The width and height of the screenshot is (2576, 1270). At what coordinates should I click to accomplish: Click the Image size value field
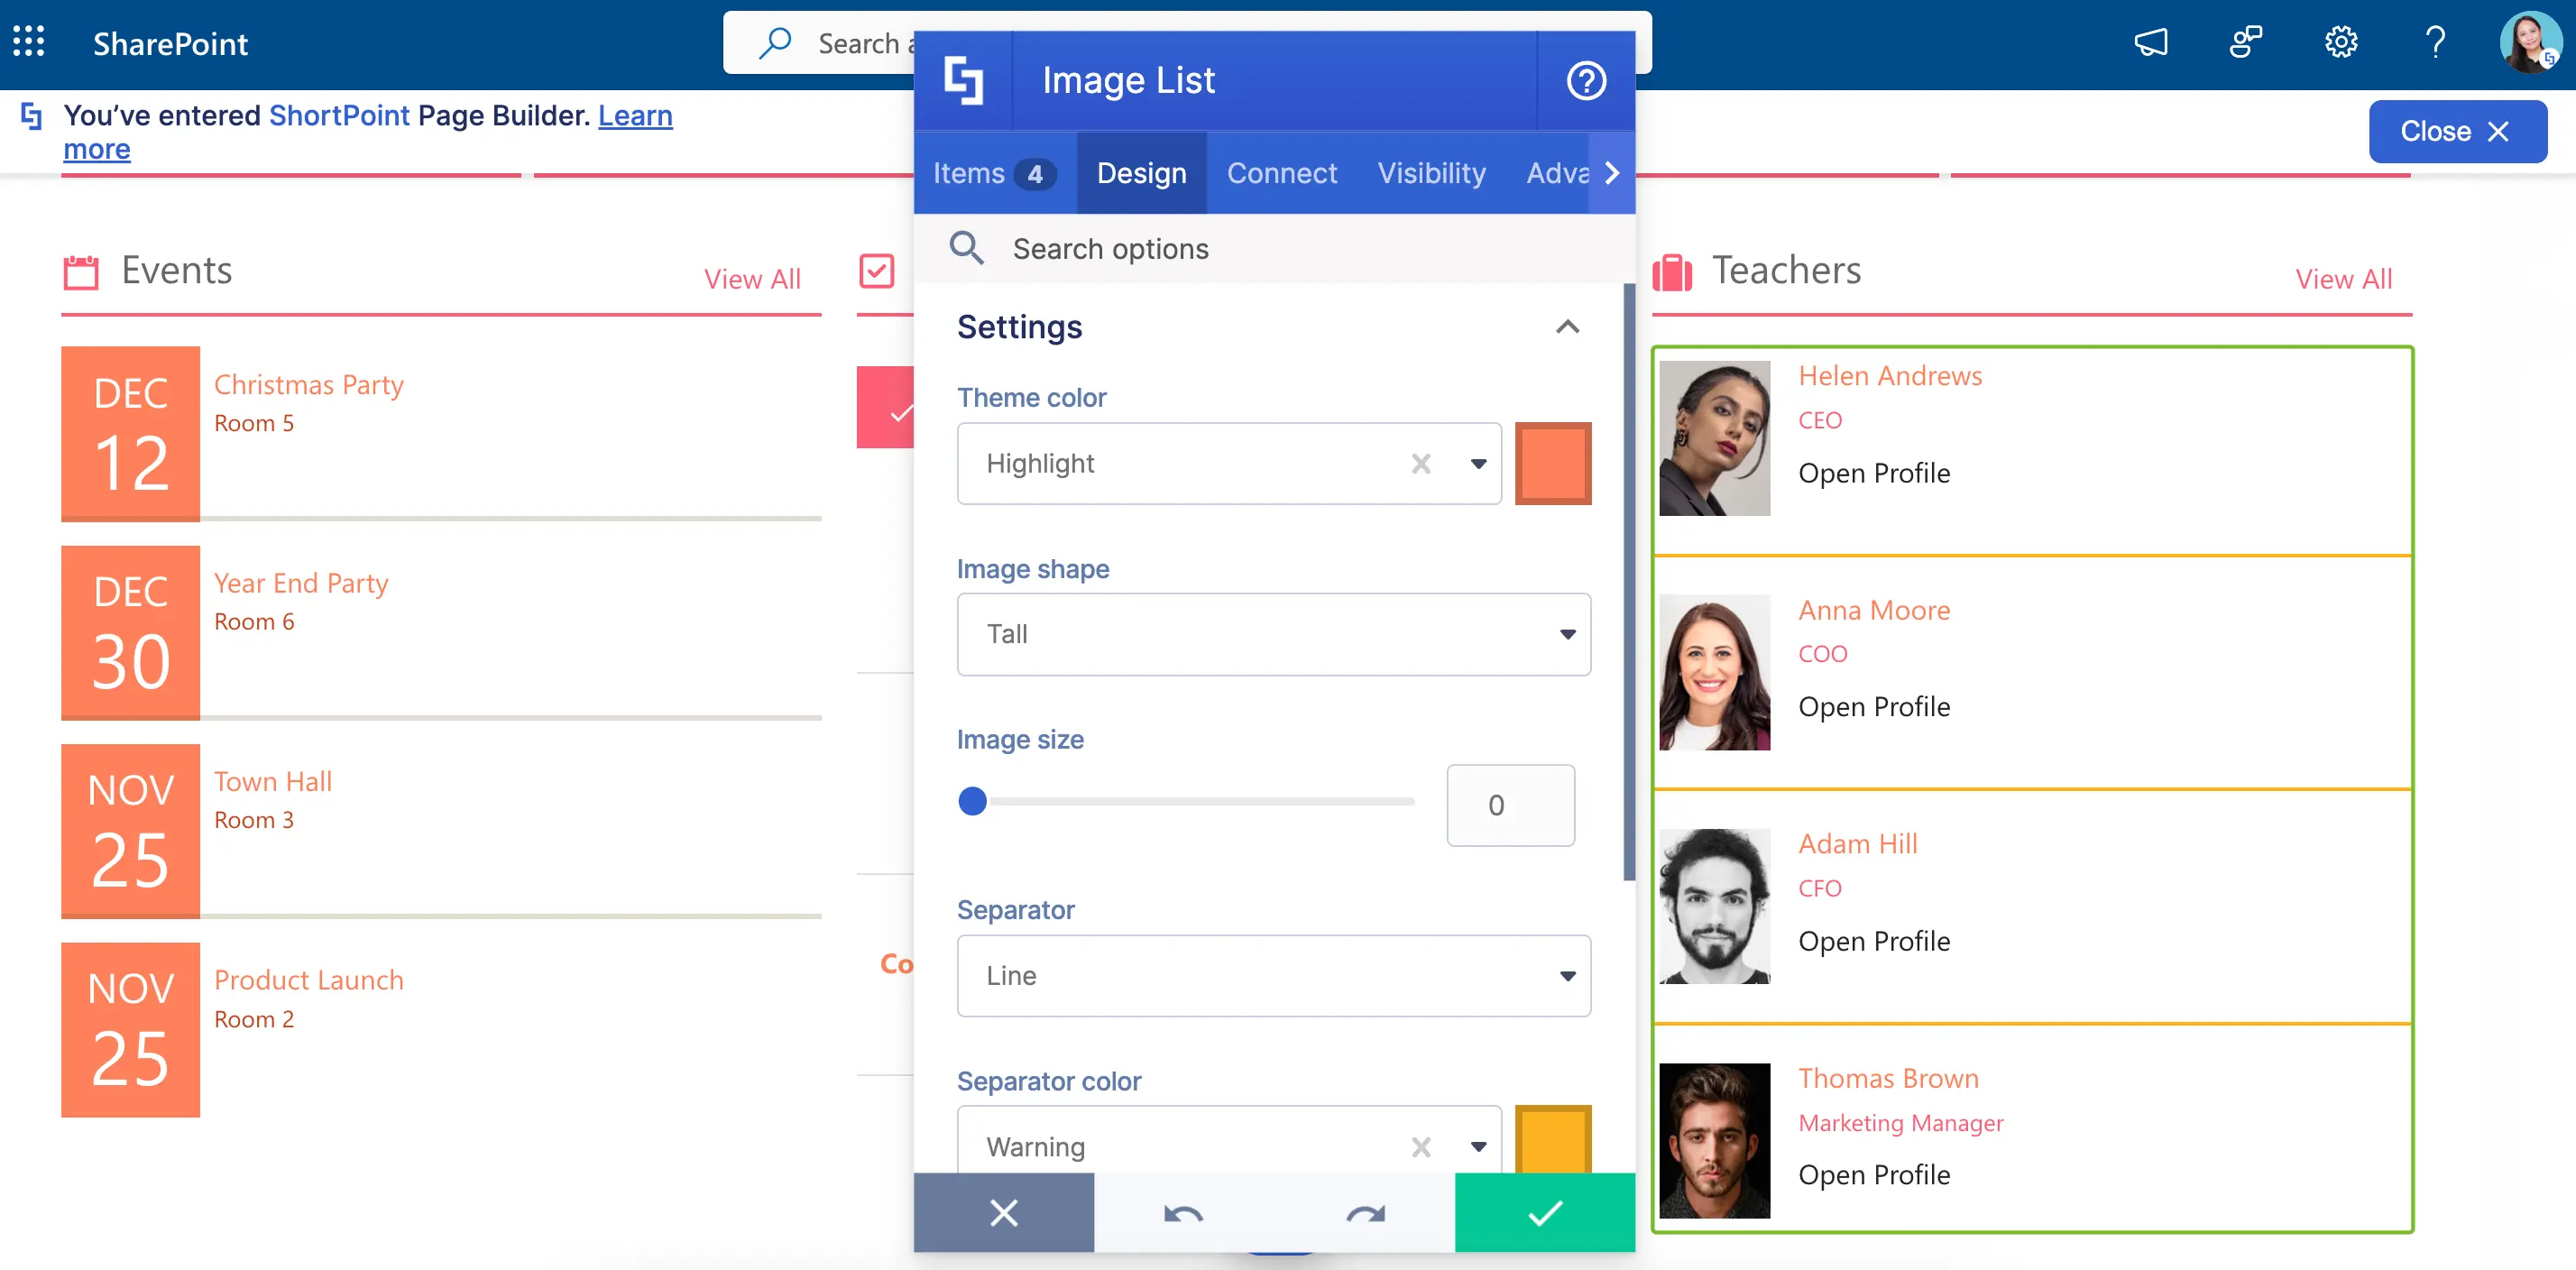tap(1510, 805)
